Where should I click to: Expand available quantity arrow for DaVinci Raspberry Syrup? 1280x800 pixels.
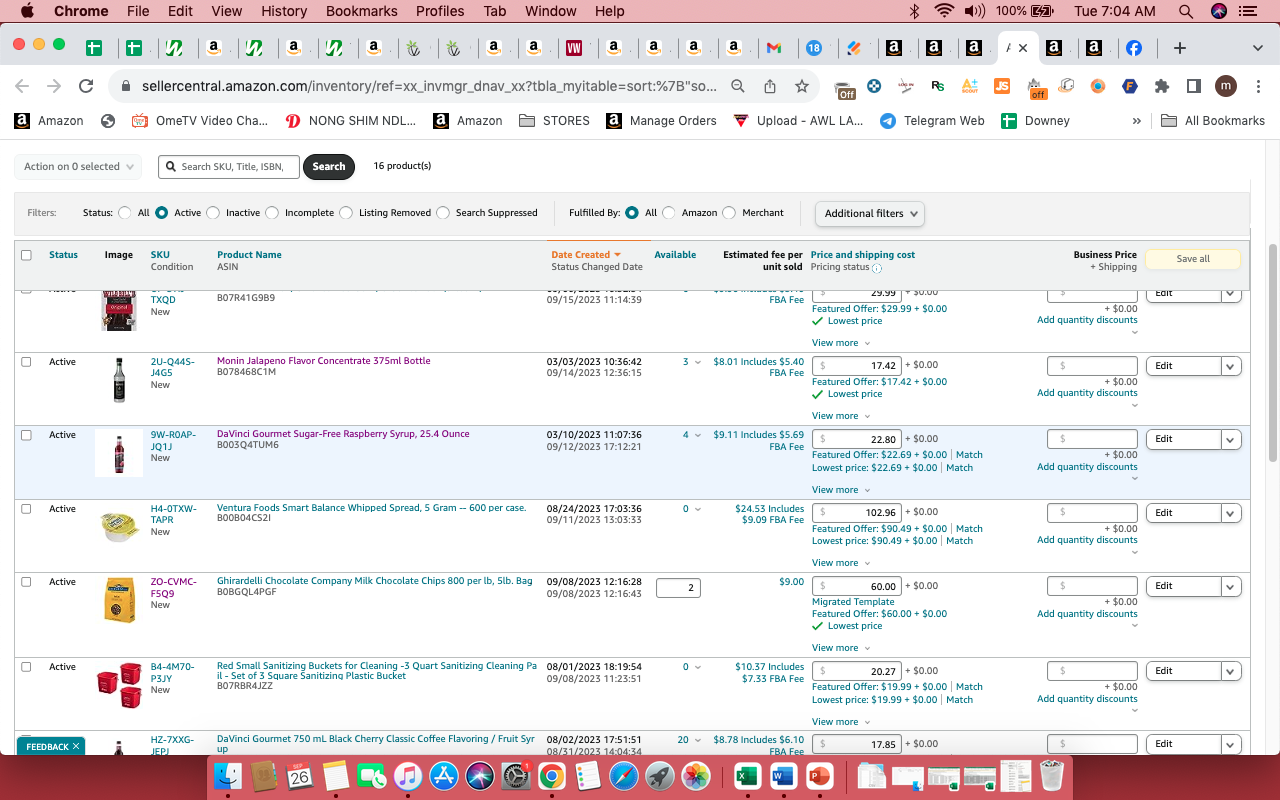698,436
